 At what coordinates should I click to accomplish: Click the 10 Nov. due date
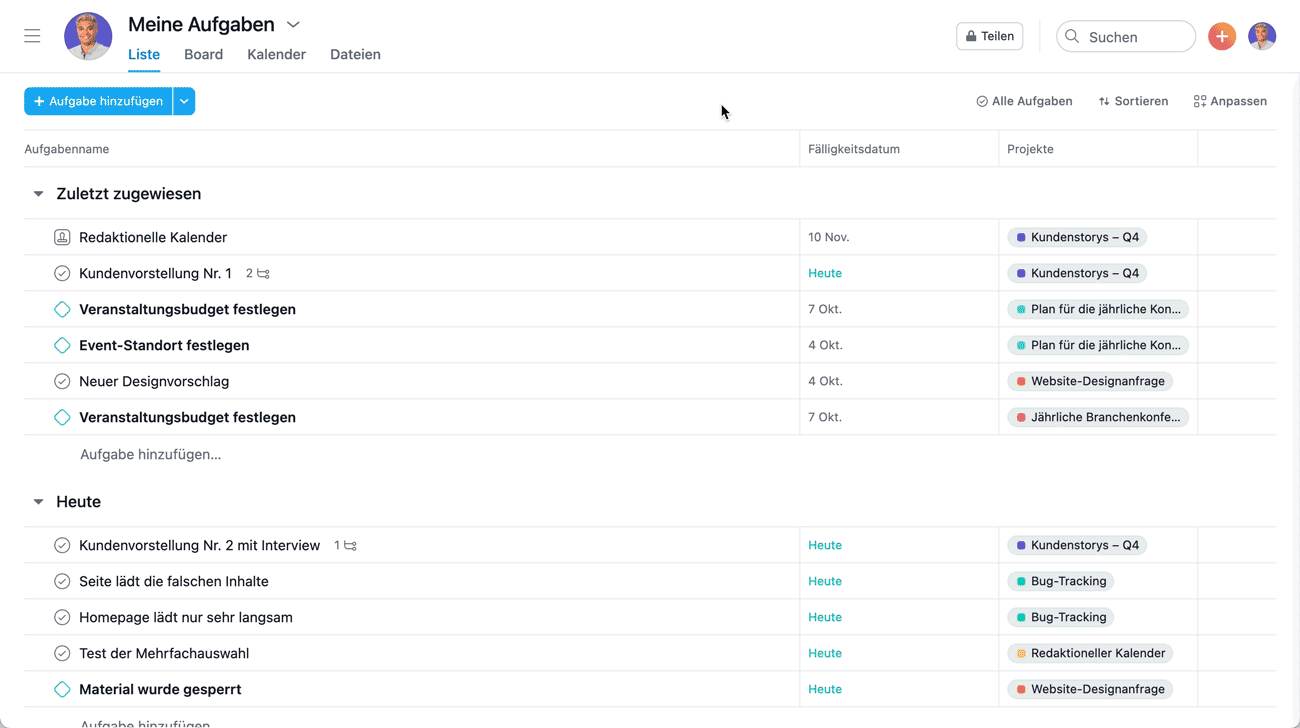[829, 237]
